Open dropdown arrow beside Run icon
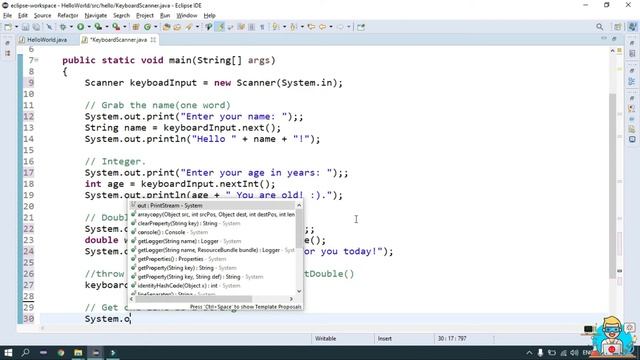The image size is (640, 360). [89, 27]
